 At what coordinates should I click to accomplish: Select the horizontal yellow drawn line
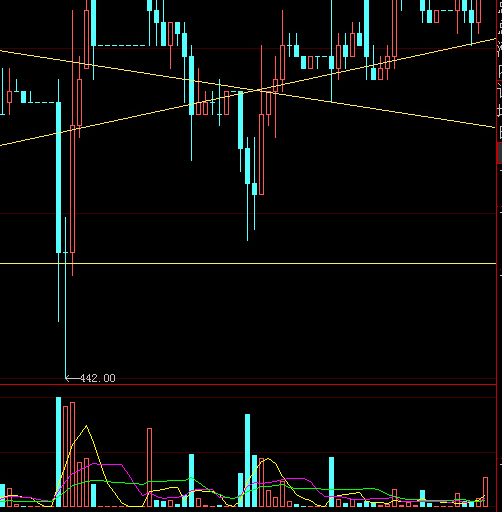click(x=248, y=264)
